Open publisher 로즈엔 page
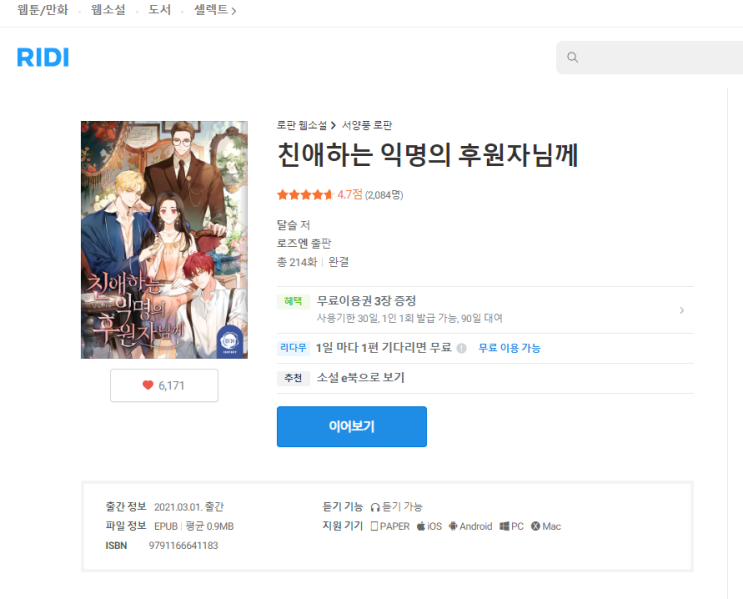Viewport: 743px width, 599px height. coord(293,243)
